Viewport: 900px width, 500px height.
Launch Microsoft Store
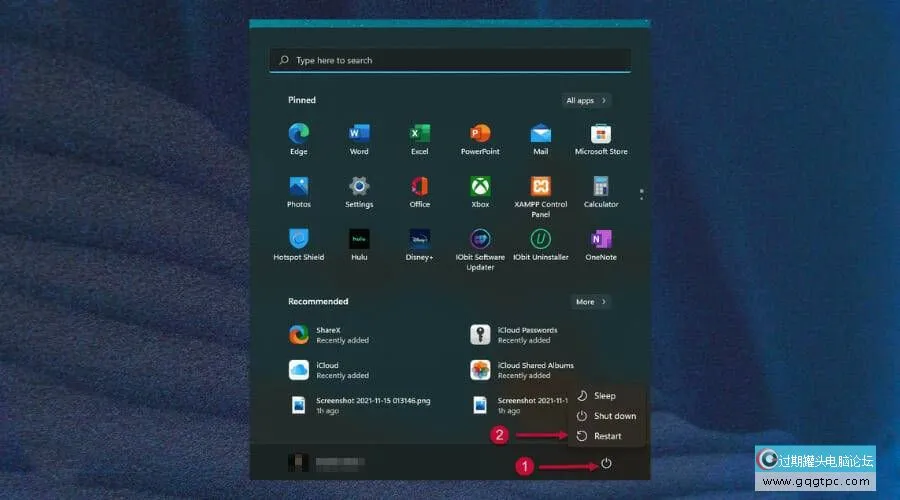coord(601,134)
